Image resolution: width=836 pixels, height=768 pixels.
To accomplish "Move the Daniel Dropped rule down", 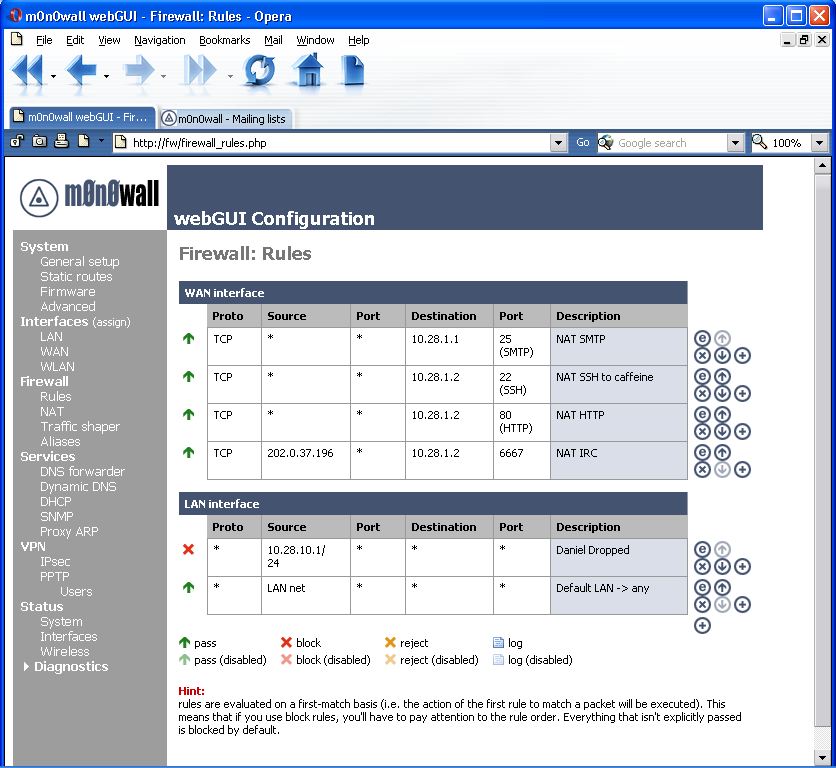I will [x=722, y=566].
